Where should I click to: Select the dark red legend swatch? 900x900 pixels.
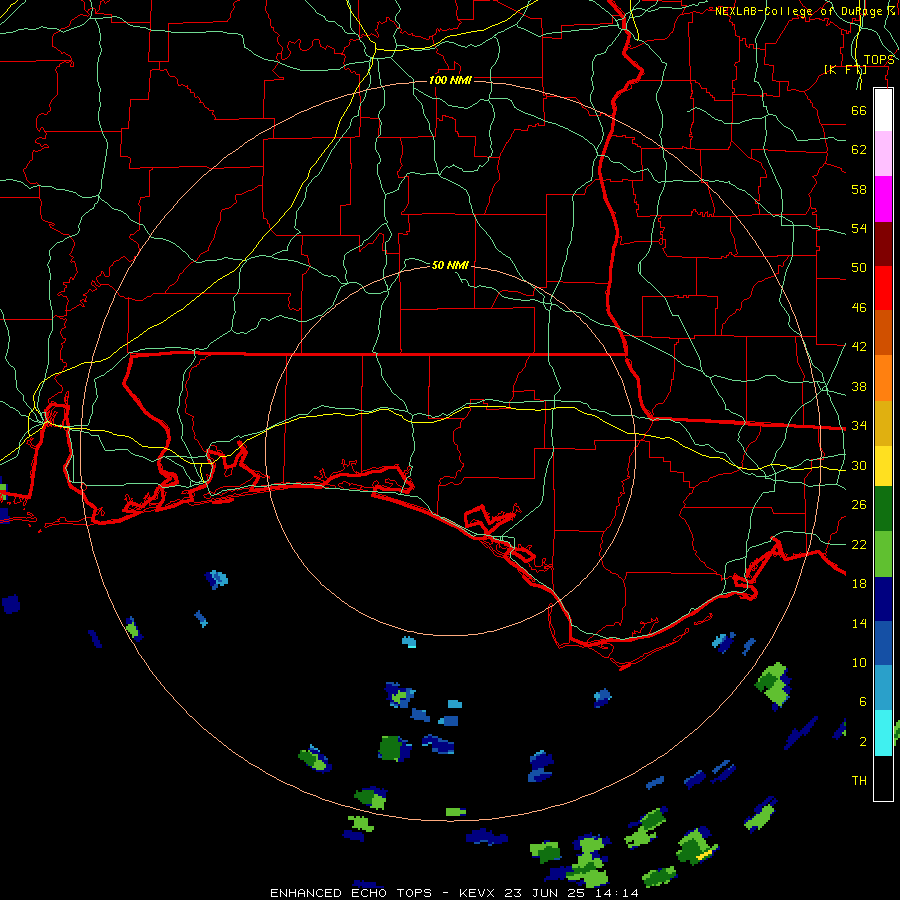(883, 244)
